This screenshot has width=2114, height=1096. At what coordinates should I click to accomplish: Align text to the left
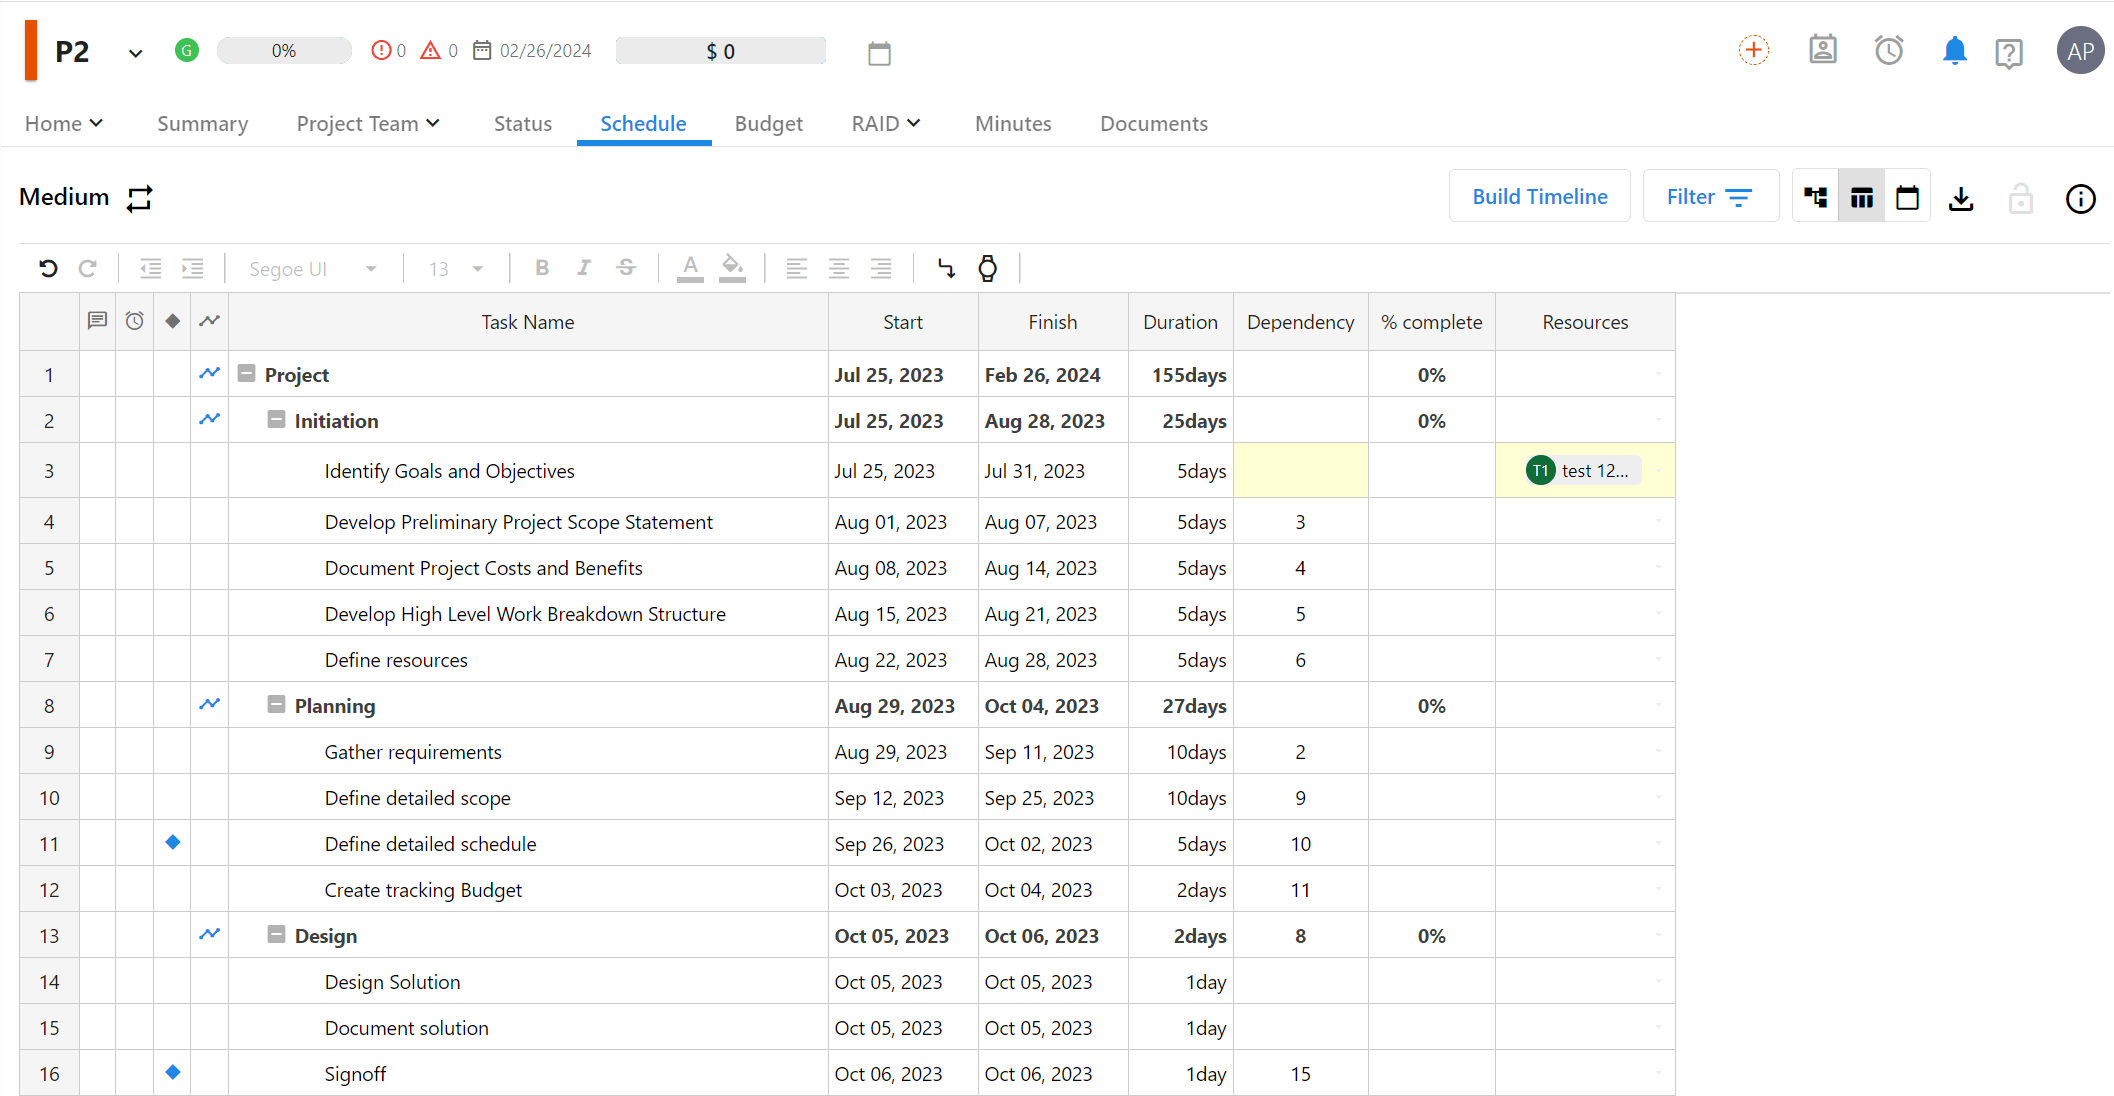coord(796,268)
